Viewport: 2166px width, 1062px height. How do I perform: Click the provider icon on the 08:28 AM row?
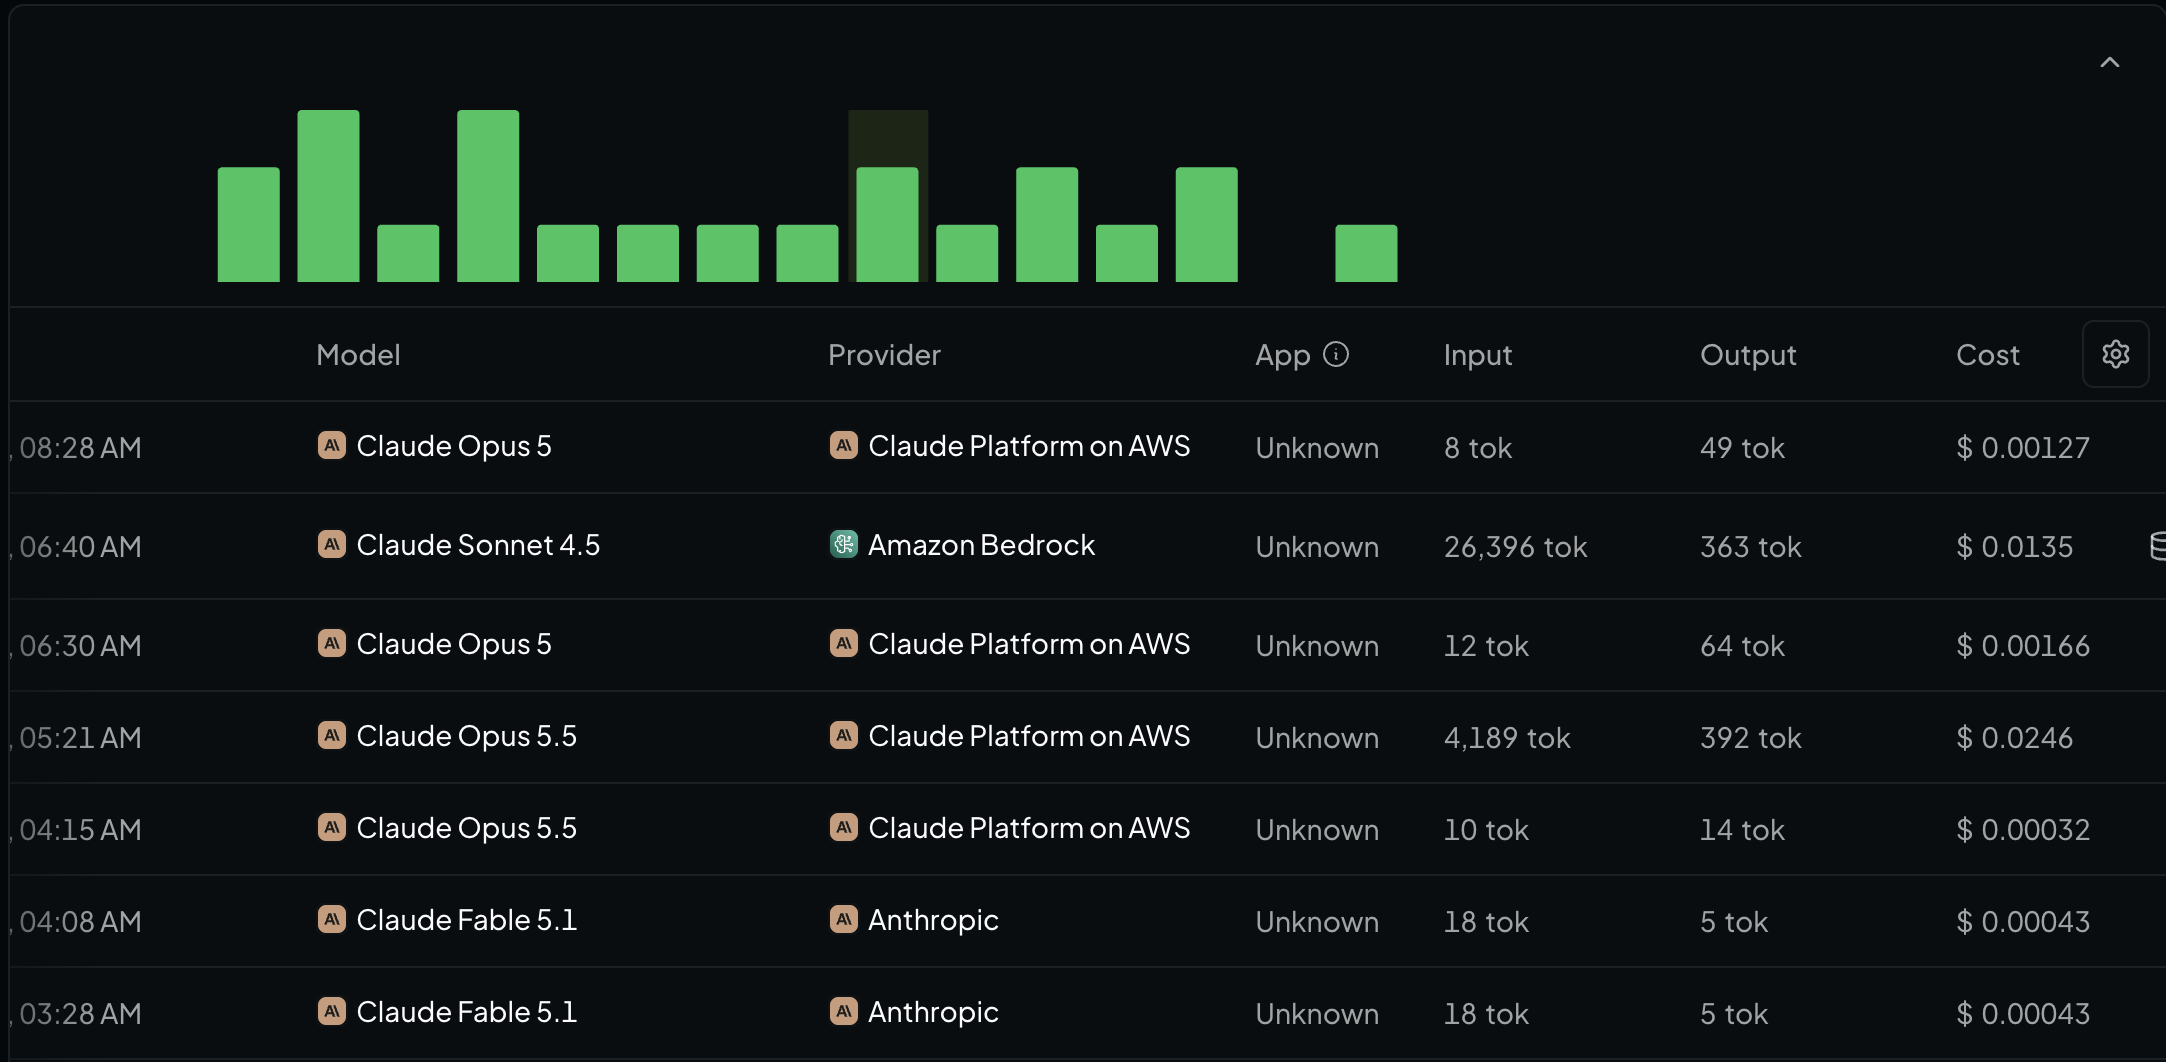(844, 445)
